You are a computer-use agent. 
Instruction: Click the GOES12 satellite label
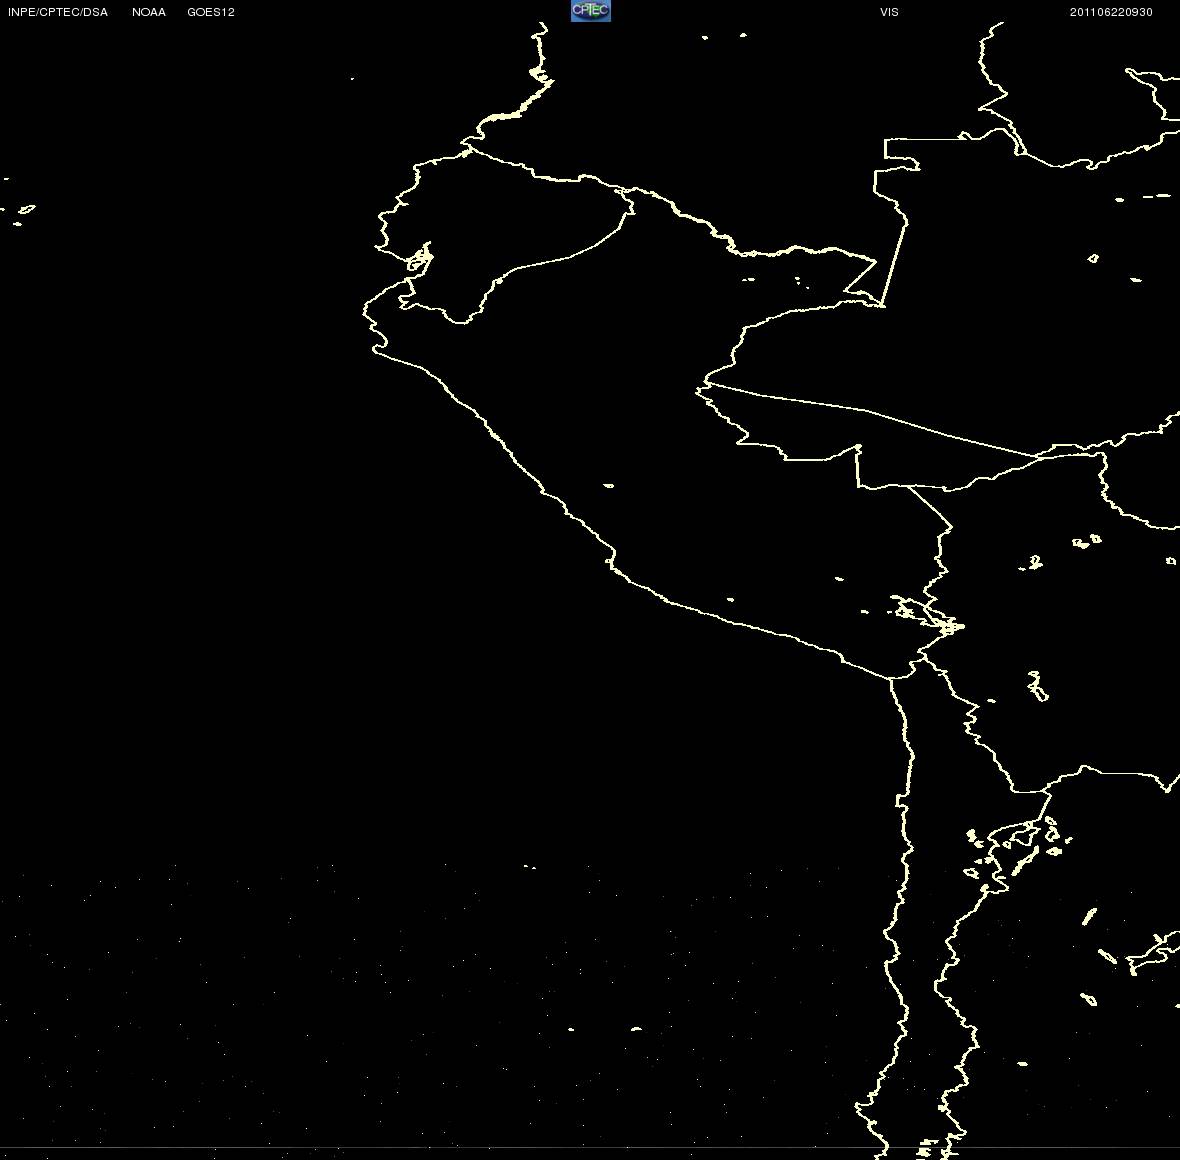point(211,12)
